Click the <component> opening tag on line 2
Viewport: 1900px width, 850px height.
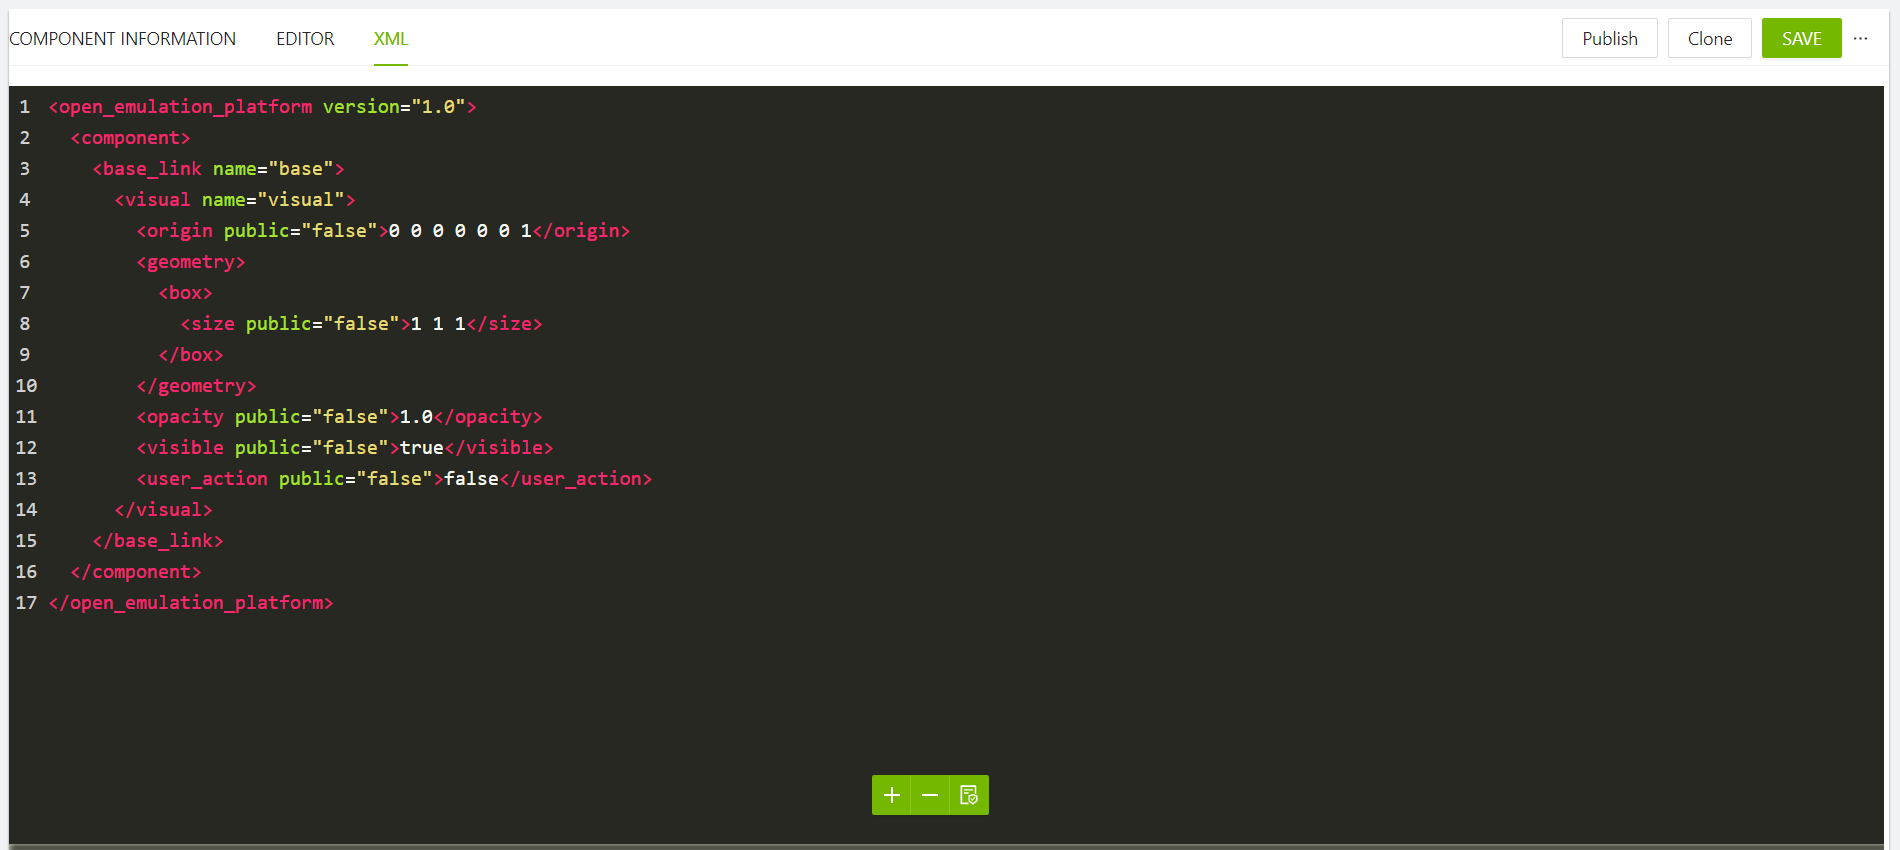tap(130, 137)
